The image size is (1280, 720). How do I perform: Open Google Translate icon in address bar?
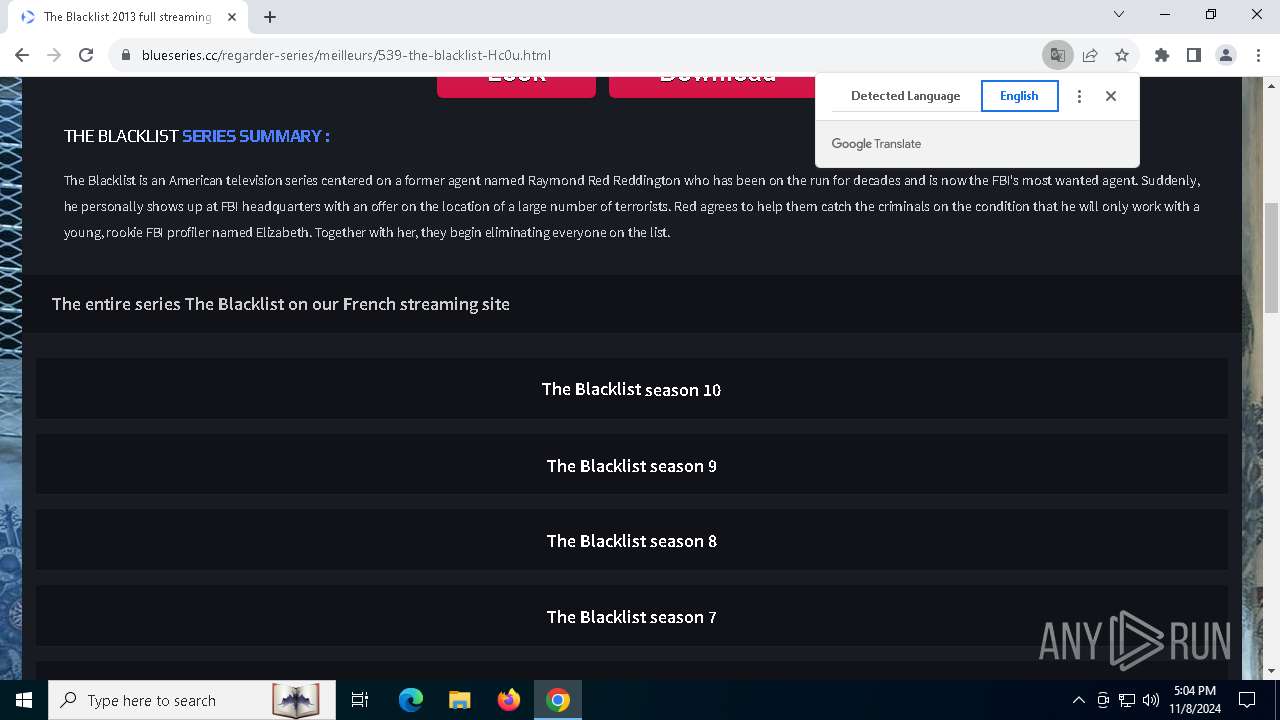coord(1057,55)
